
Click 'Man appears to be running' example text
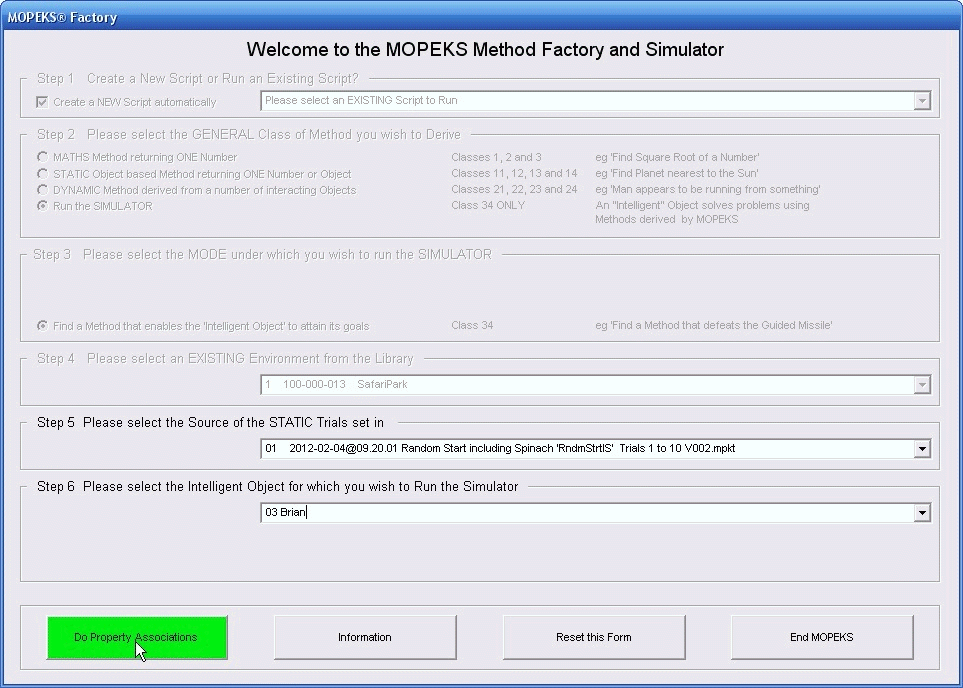(708, 189)
